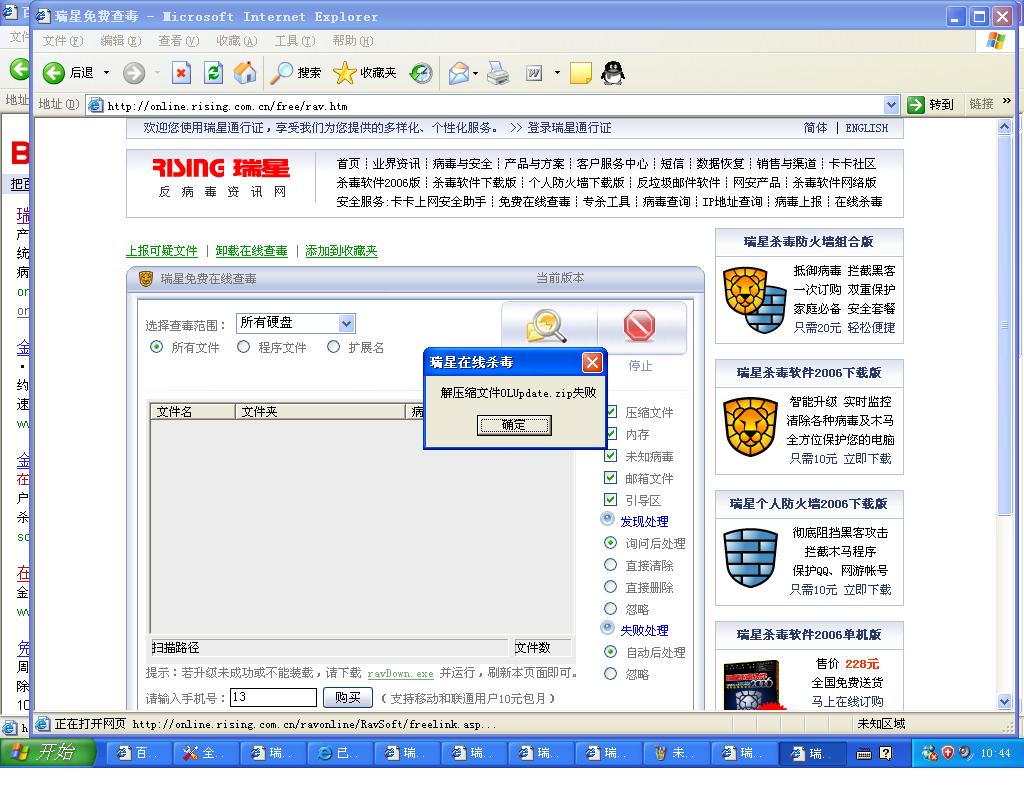Open the 工具(T) menu

pyautogui.click(x=295, y=41)
